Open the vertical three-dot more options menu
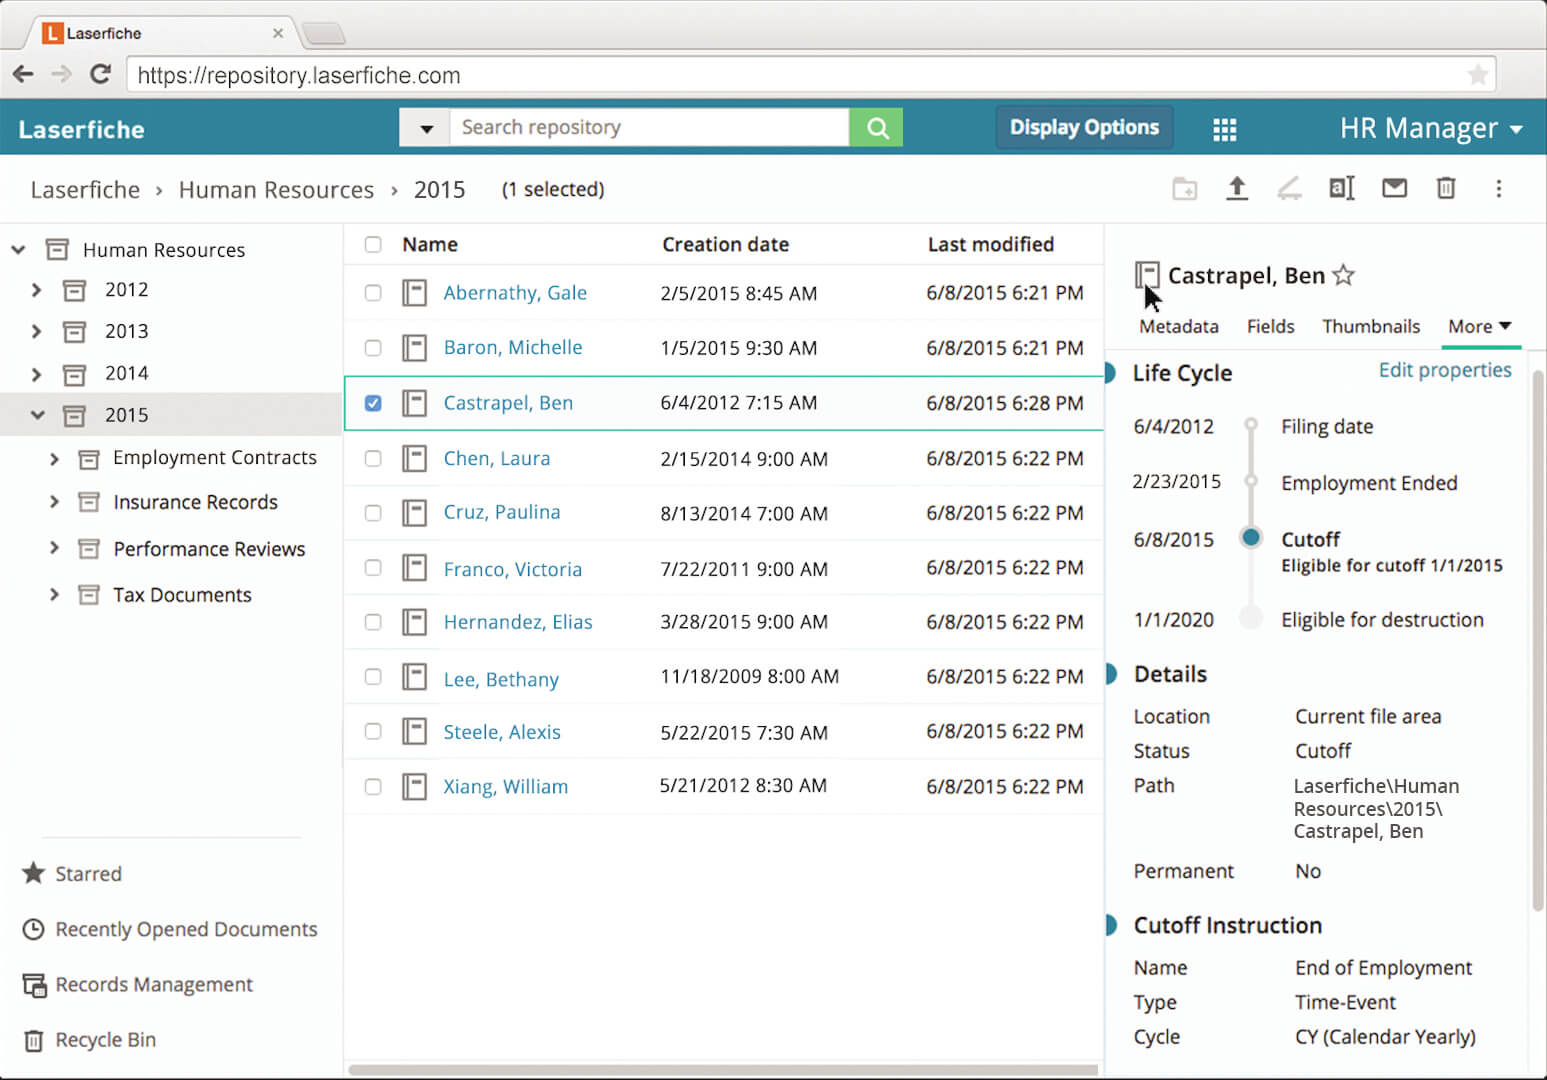Screen dimensions: 1547x1080 [1498, 188]
